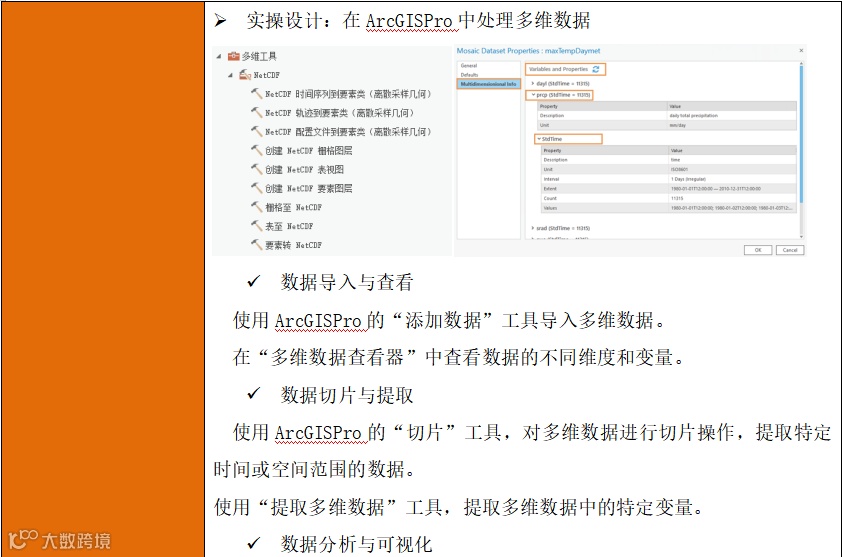Click the properties dialog vertical scrollbar
This screenshot has height=557, width=843.
(x=801, y=133)
